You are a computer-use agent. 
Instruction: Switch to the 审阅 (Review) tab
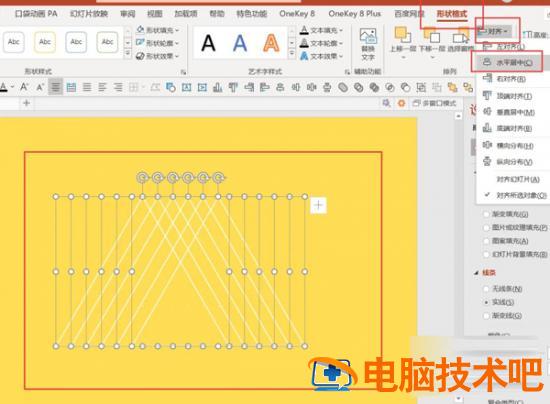128,14
